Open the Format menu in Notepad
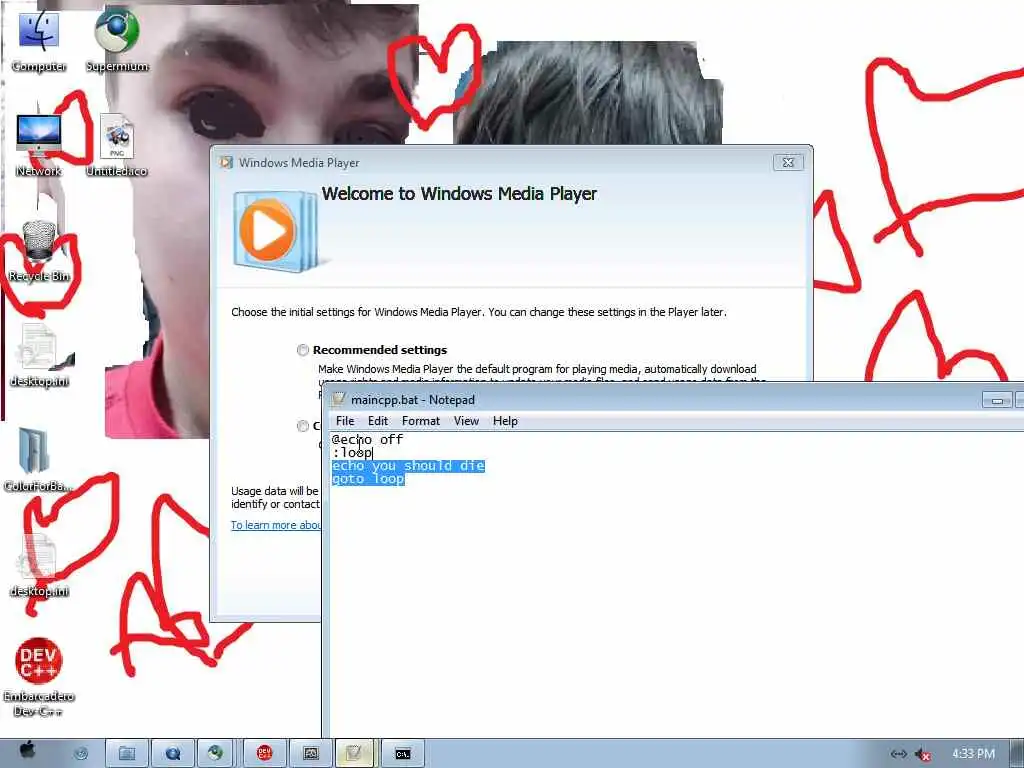1024x768 pixels. (x=421, y=421)
